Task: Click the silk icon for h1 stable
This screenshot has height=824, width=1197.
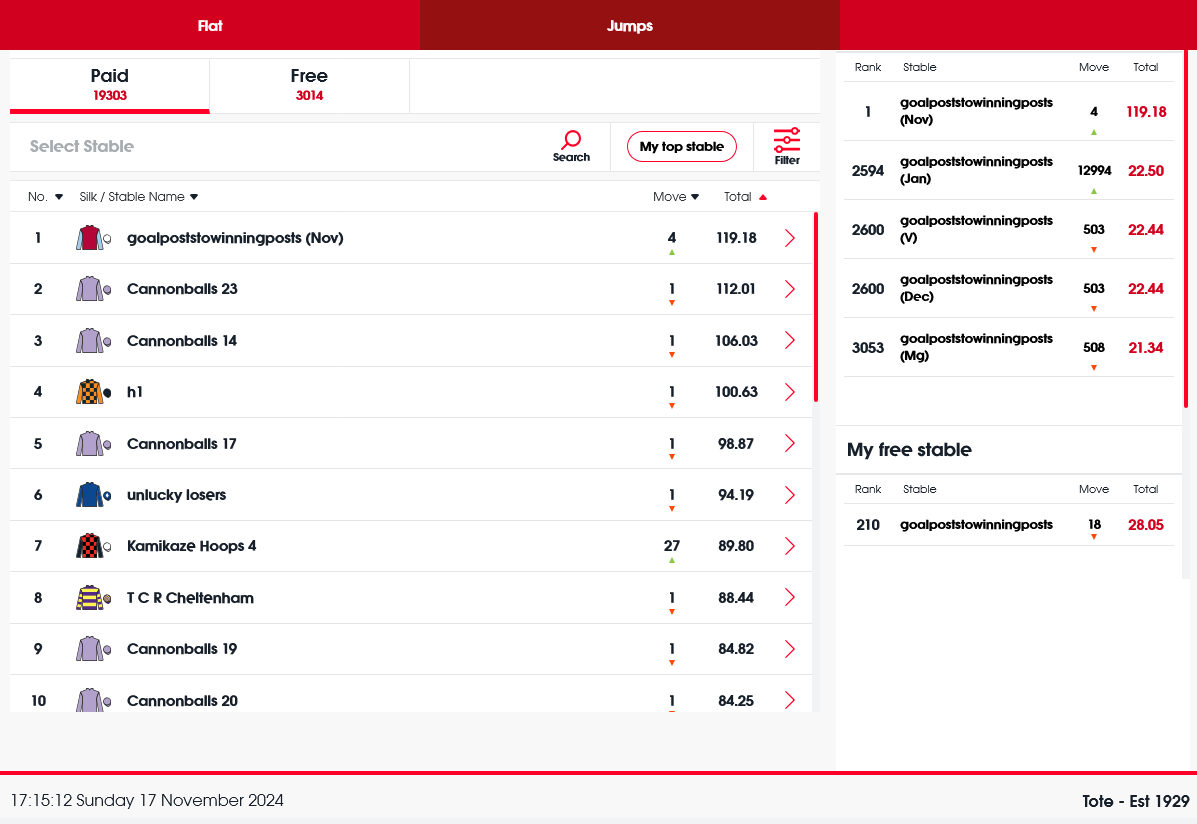Action: click(x=90, y=392)
